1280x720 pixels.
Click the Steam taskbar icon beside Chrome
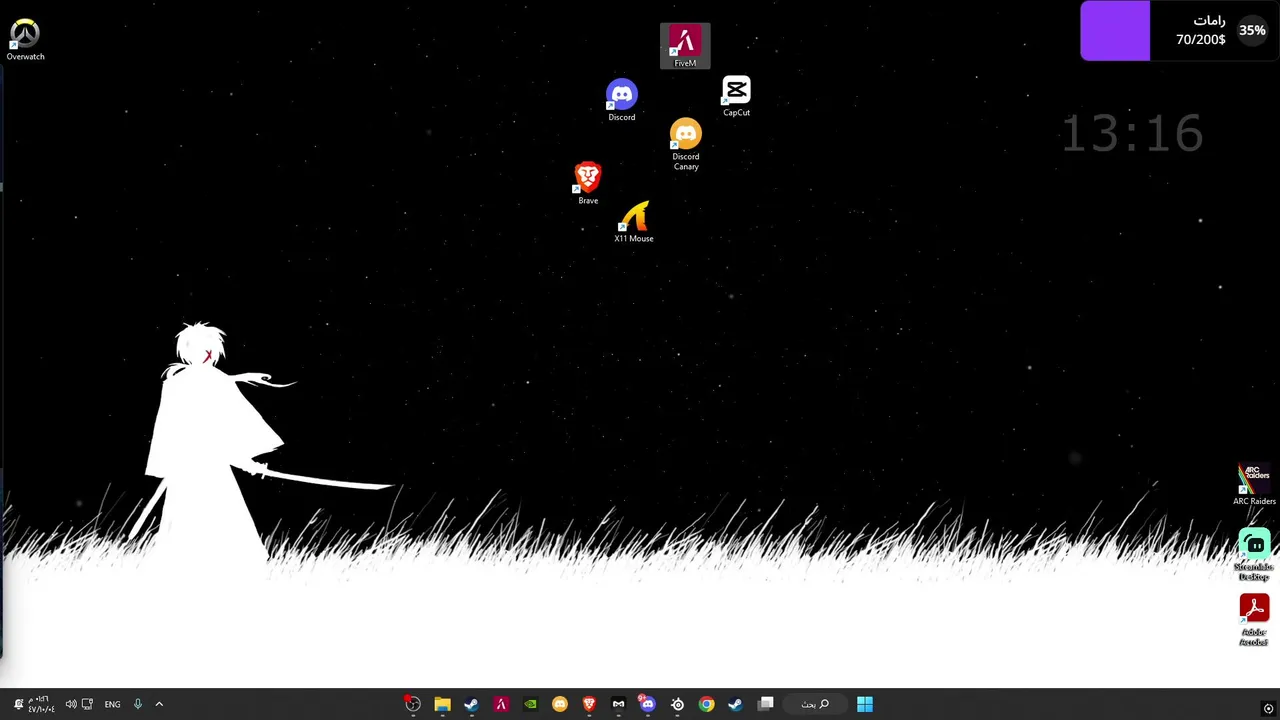[x=735, y=704]
